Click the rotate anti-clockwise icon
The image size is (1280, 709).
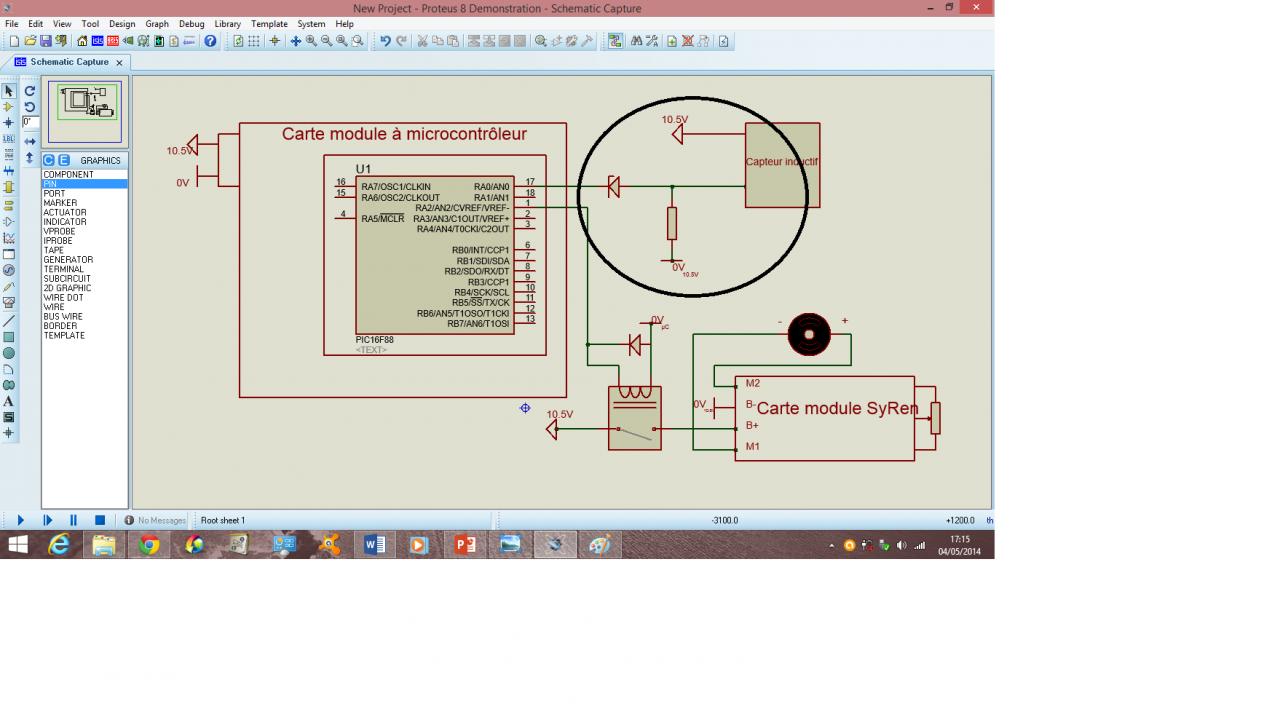point(30,107)
